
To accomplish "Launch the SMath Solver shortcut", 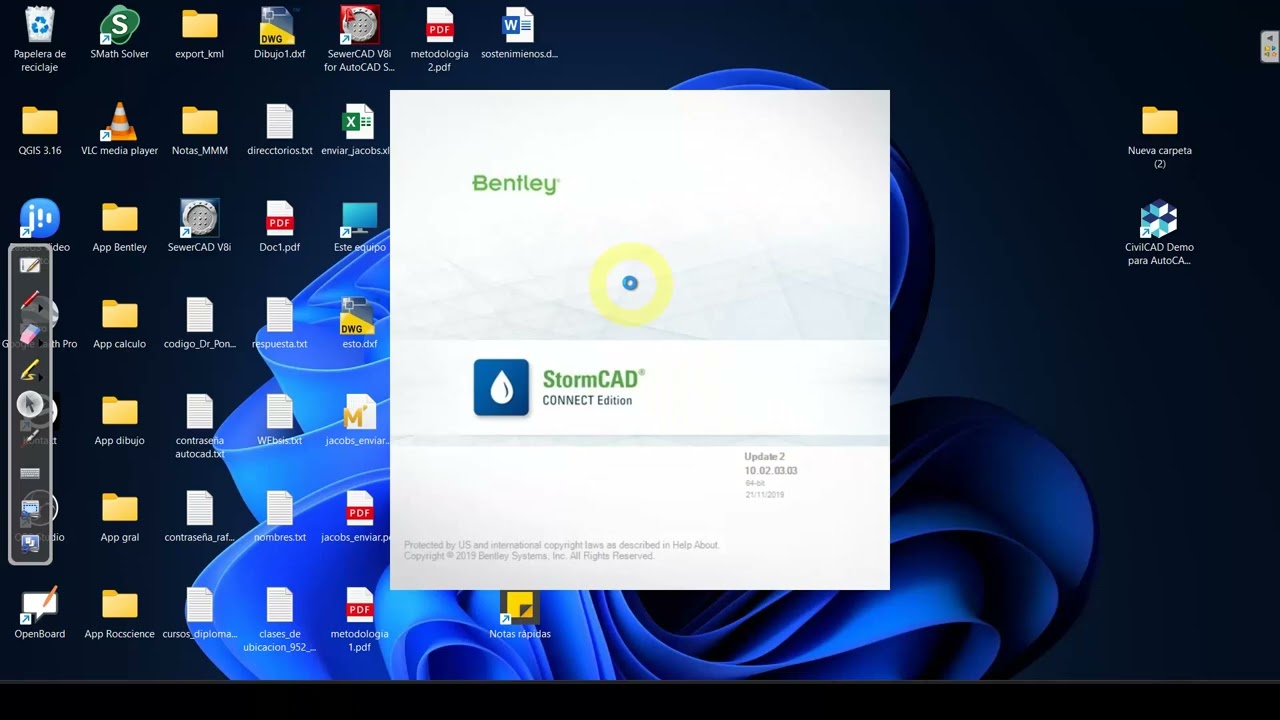I will tap(120, 34).
